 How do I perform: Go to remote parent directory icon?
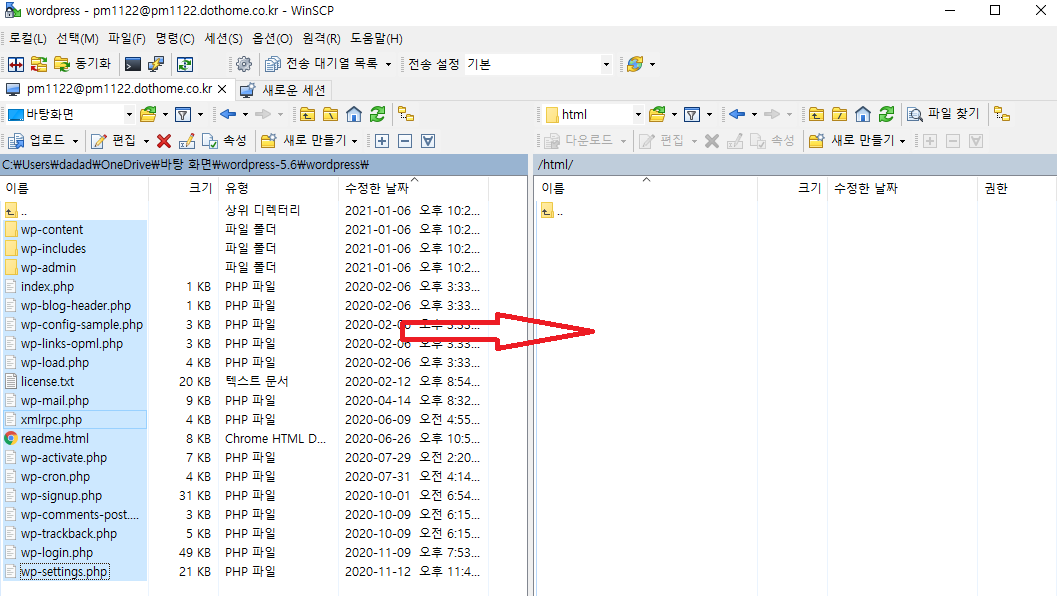816,115
